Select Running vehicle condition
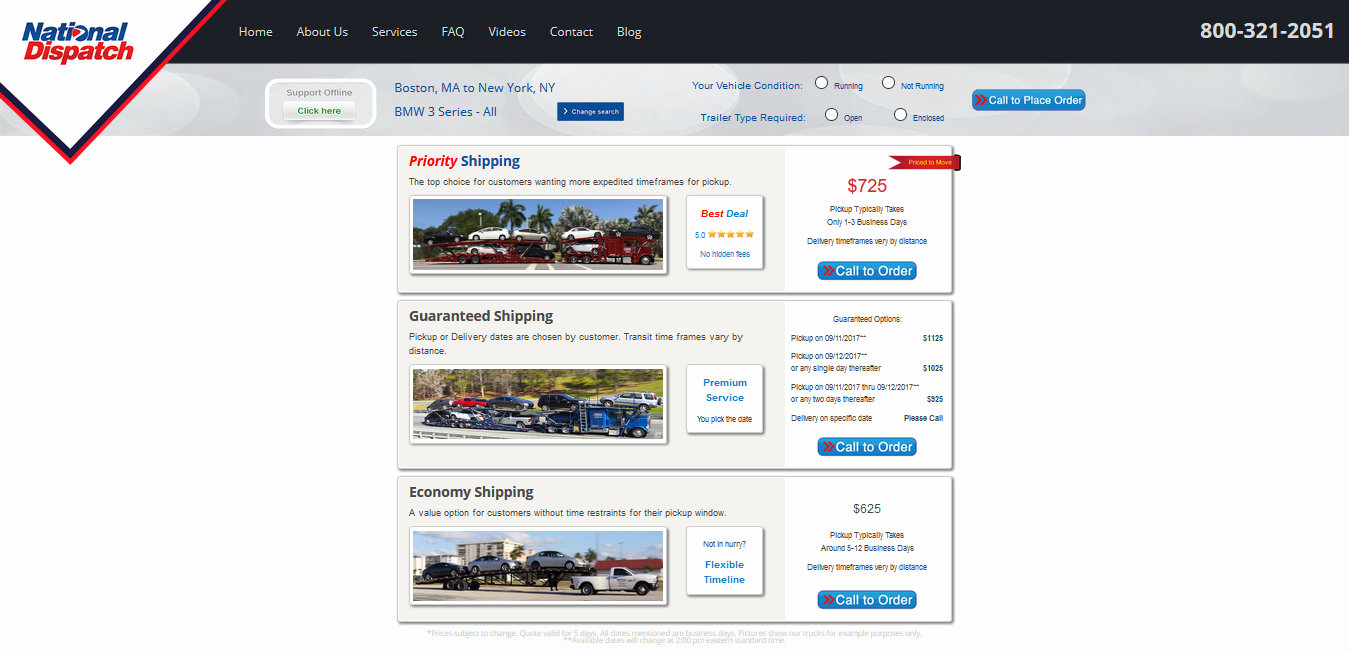The height and width of the screenshot is (651, 1350). (x=821, y=83)
